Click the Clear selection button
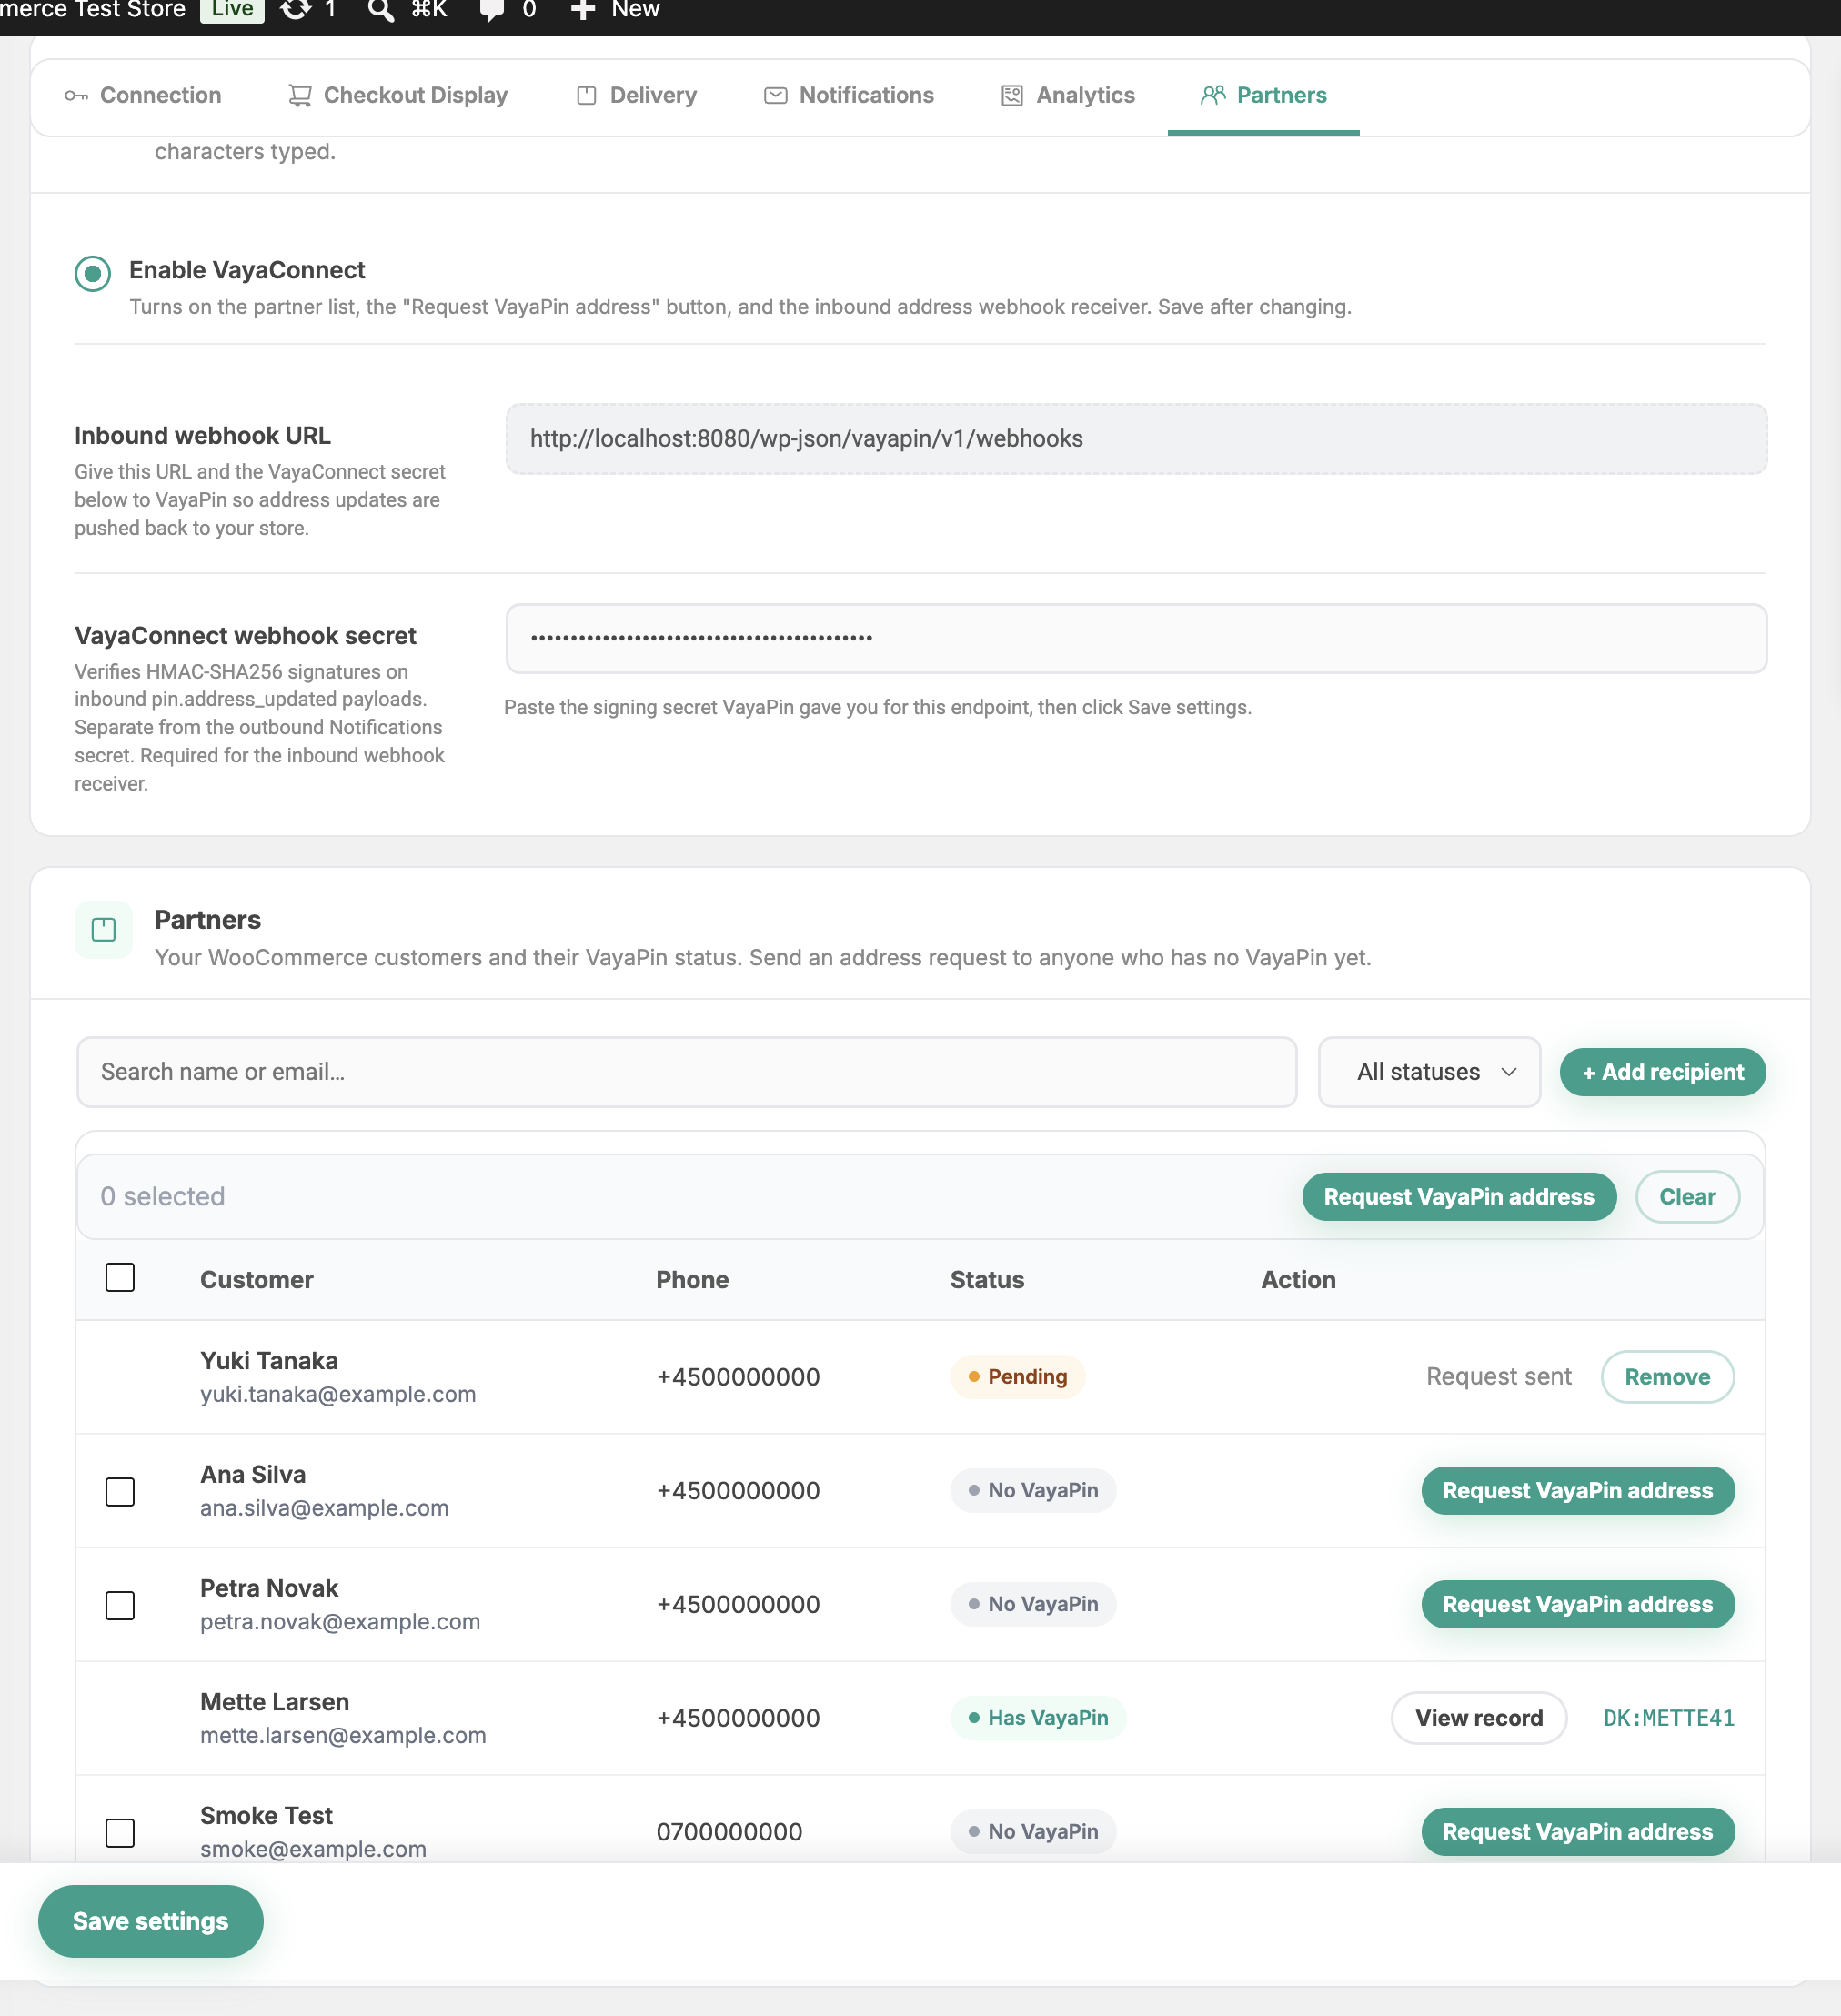The image size is (1841, 2016). tap(1687, 1197)
